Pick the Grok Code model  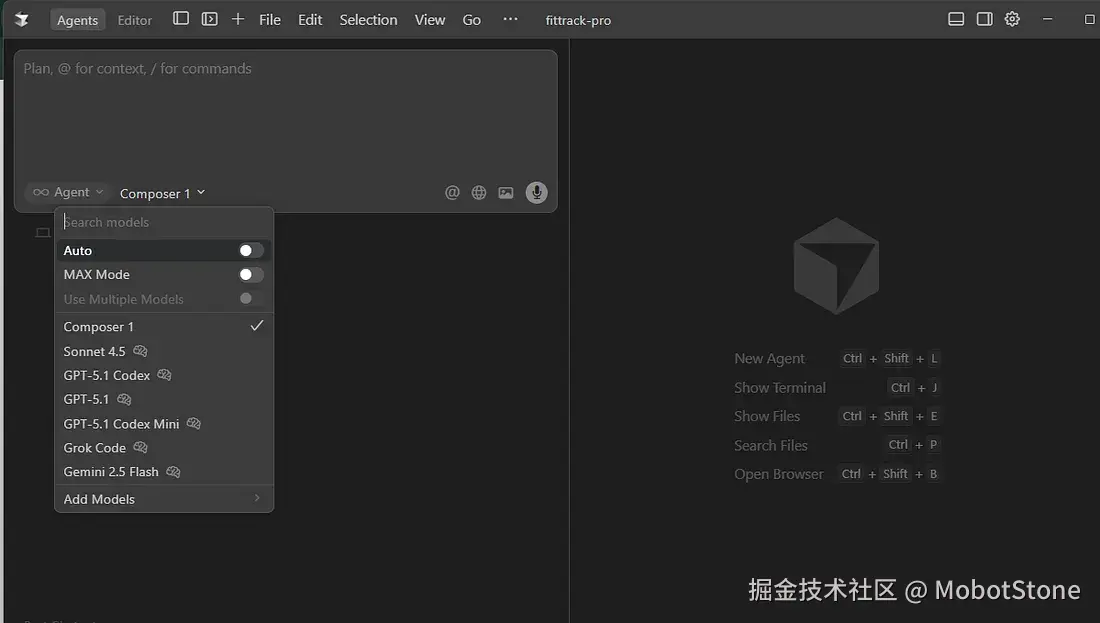pos(164,448)
